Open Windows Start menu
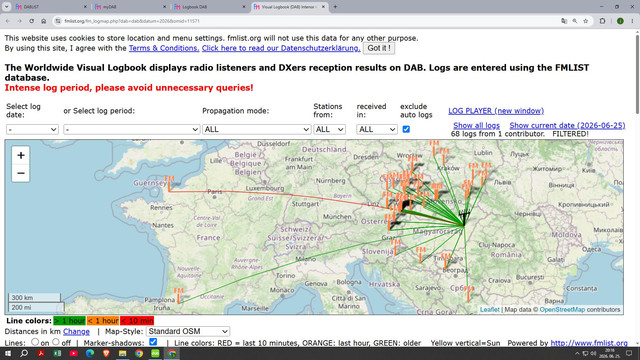Image resolution: width=640 pixels, height=360 pixels. [8, 353]
